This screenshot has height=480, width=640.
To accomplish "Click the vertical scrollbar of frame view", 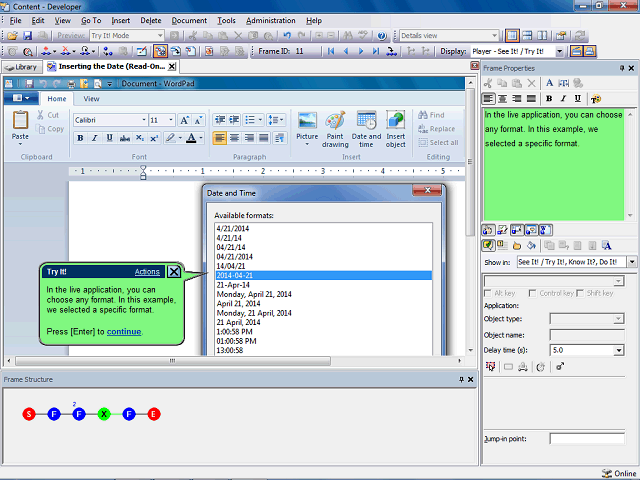I will click(x=470, y=163).
